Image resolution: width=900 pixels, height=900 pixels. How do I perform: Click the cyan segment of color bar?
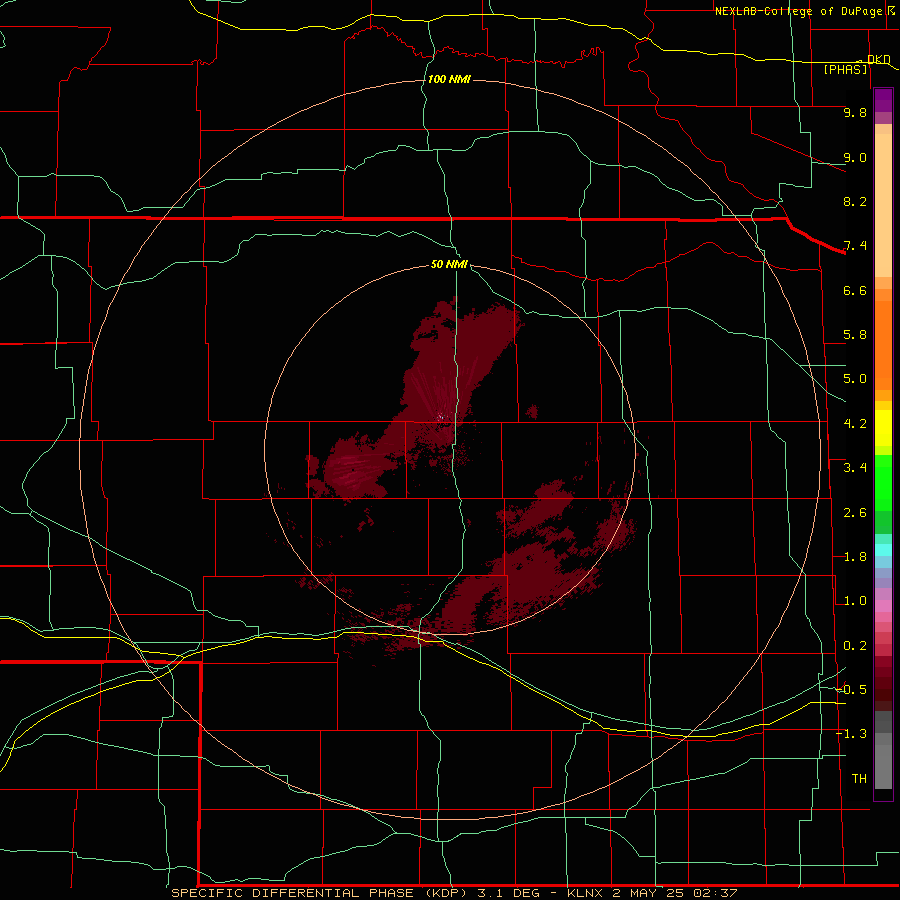click(883, 550)
